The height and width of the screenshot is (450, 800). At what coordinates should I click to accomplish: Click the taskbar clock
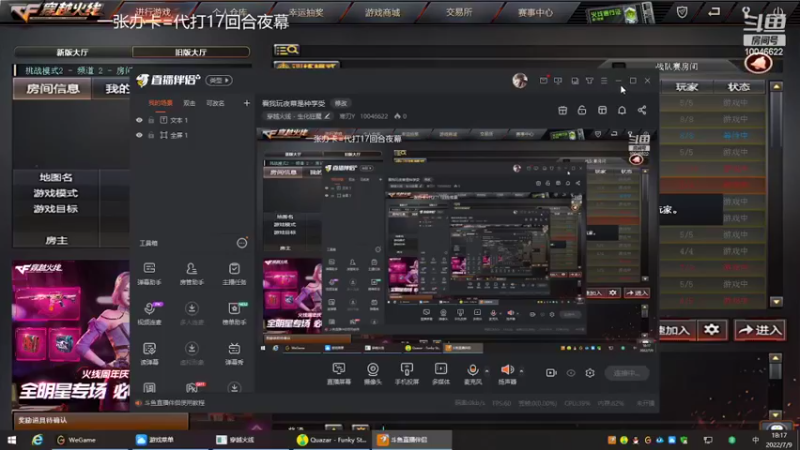pos(779,440)
